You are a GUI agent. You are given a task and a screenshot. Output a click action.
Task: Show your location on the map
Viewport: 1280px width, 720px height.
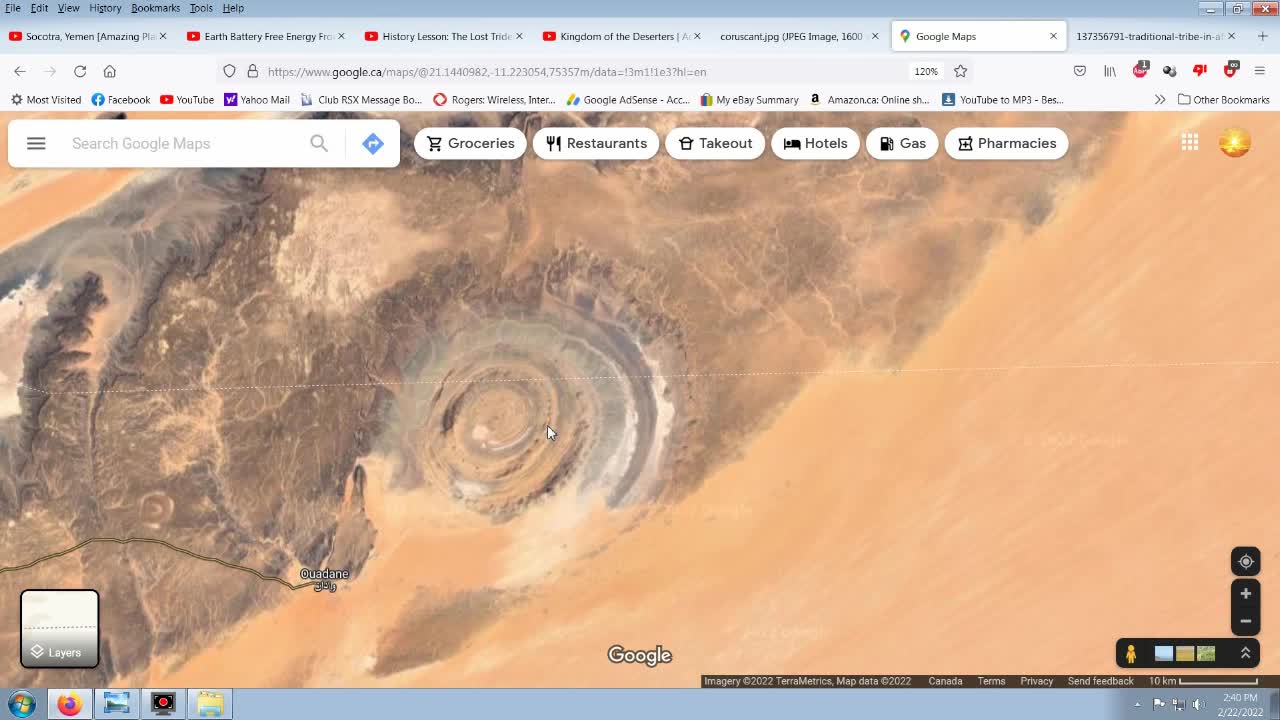(x=1246, y=561)
